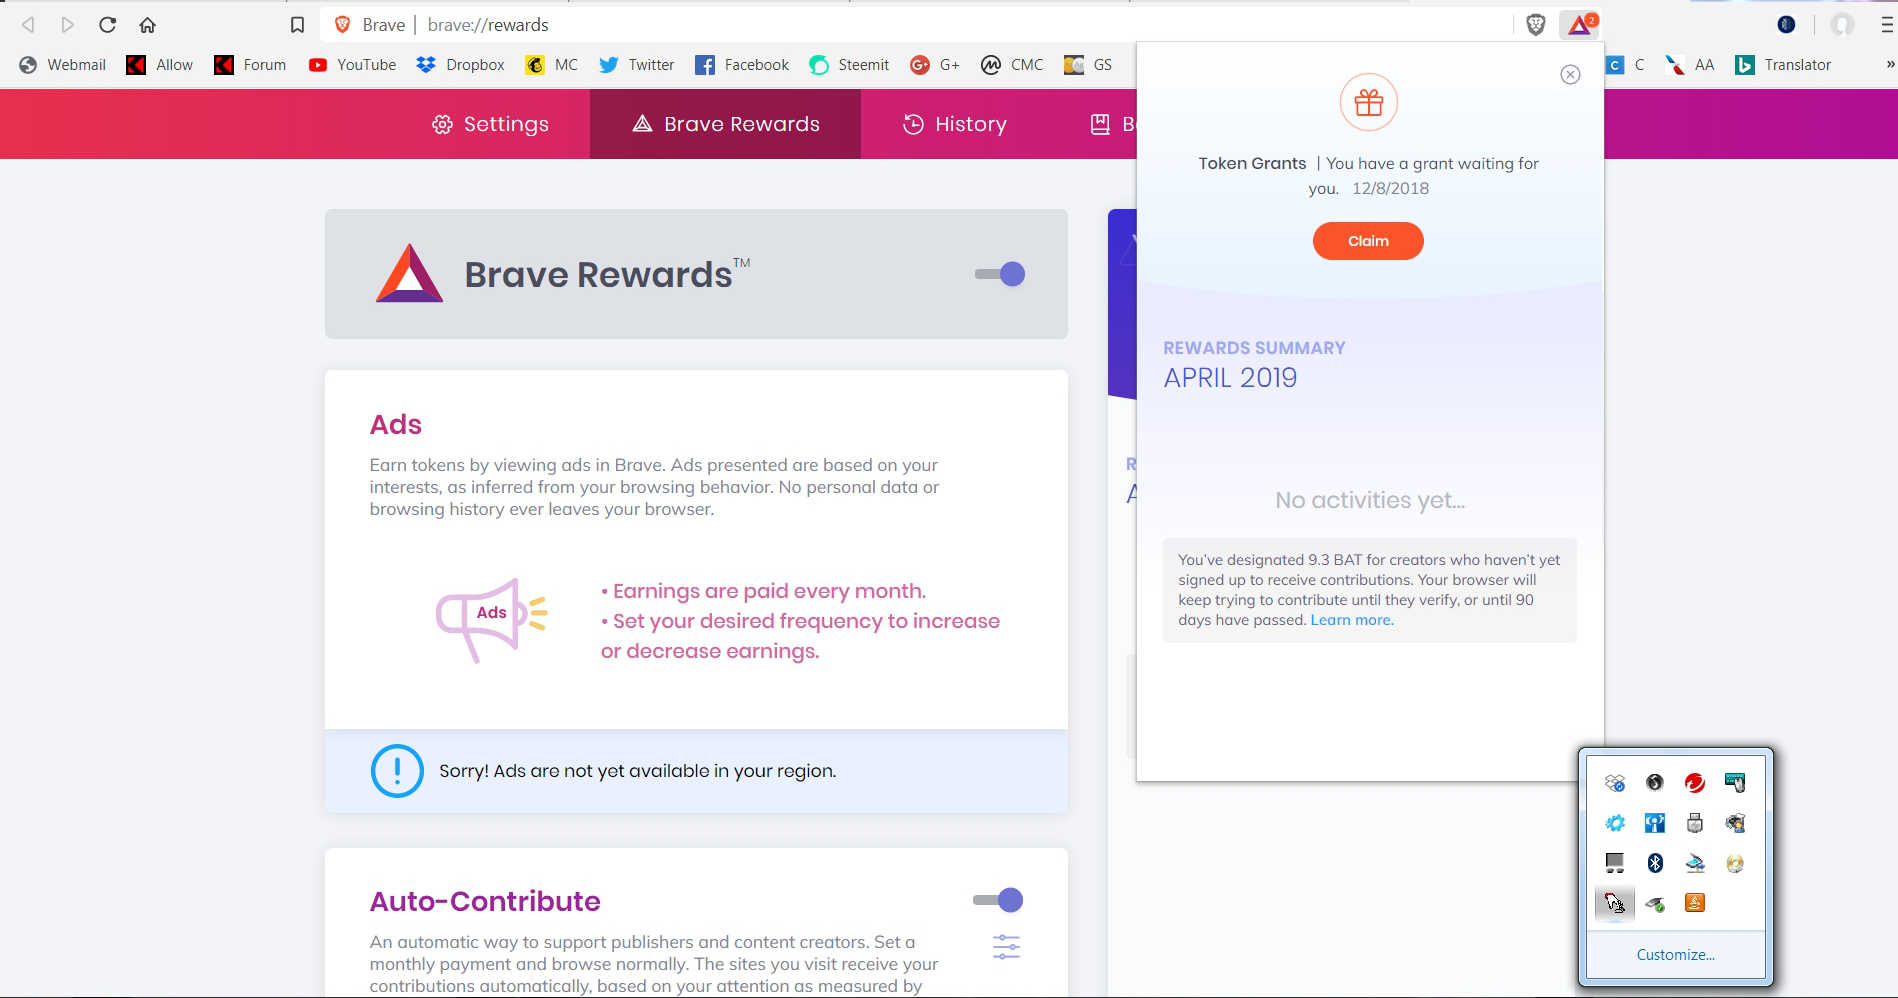The height and width of the screenshot is (998, 1898).
Task: Click the back navigation arrow
Action: tap(28, 25)
